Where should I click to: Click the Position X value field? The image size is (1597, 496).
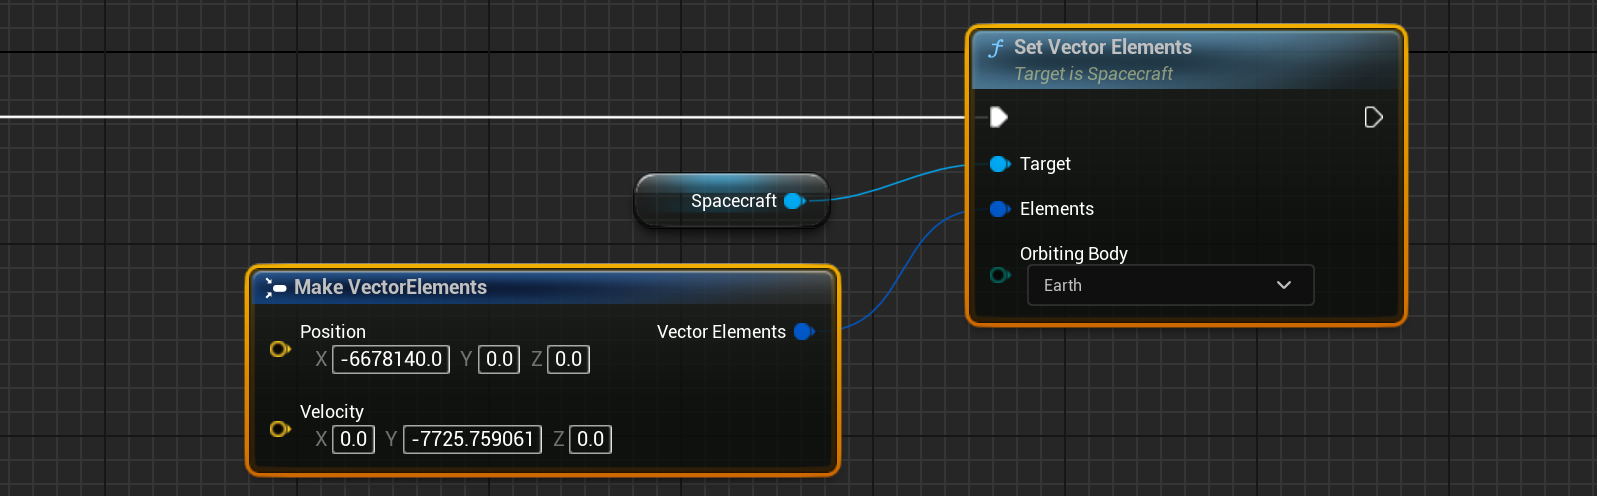click(x=391, y=359)
